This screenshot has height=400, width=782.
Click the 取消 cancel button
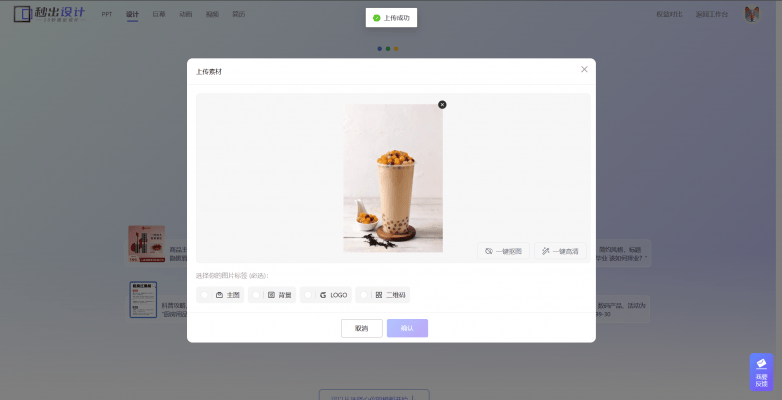[x=362, y=328]
